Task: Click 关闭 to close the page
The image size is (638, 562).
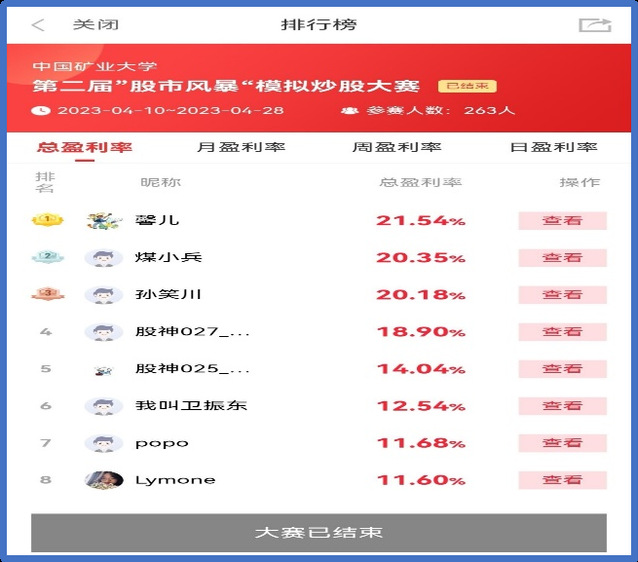Action: pyautogui.click(x=89, y=25)
